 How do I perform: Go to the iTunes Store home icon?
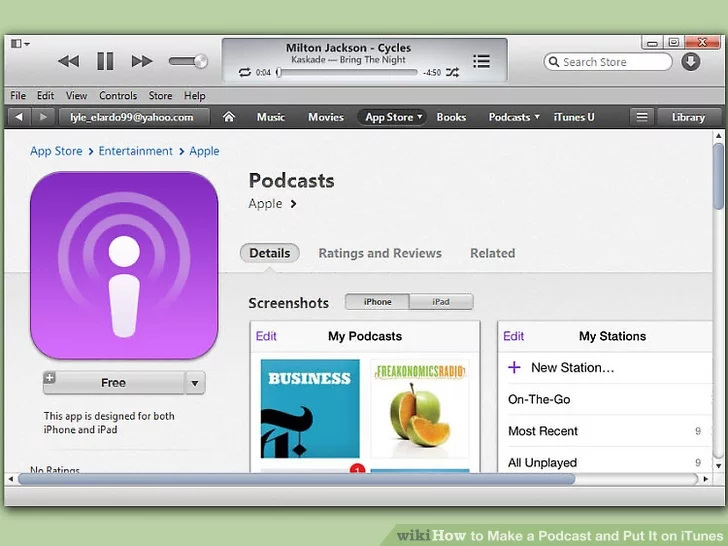point(228,117)
